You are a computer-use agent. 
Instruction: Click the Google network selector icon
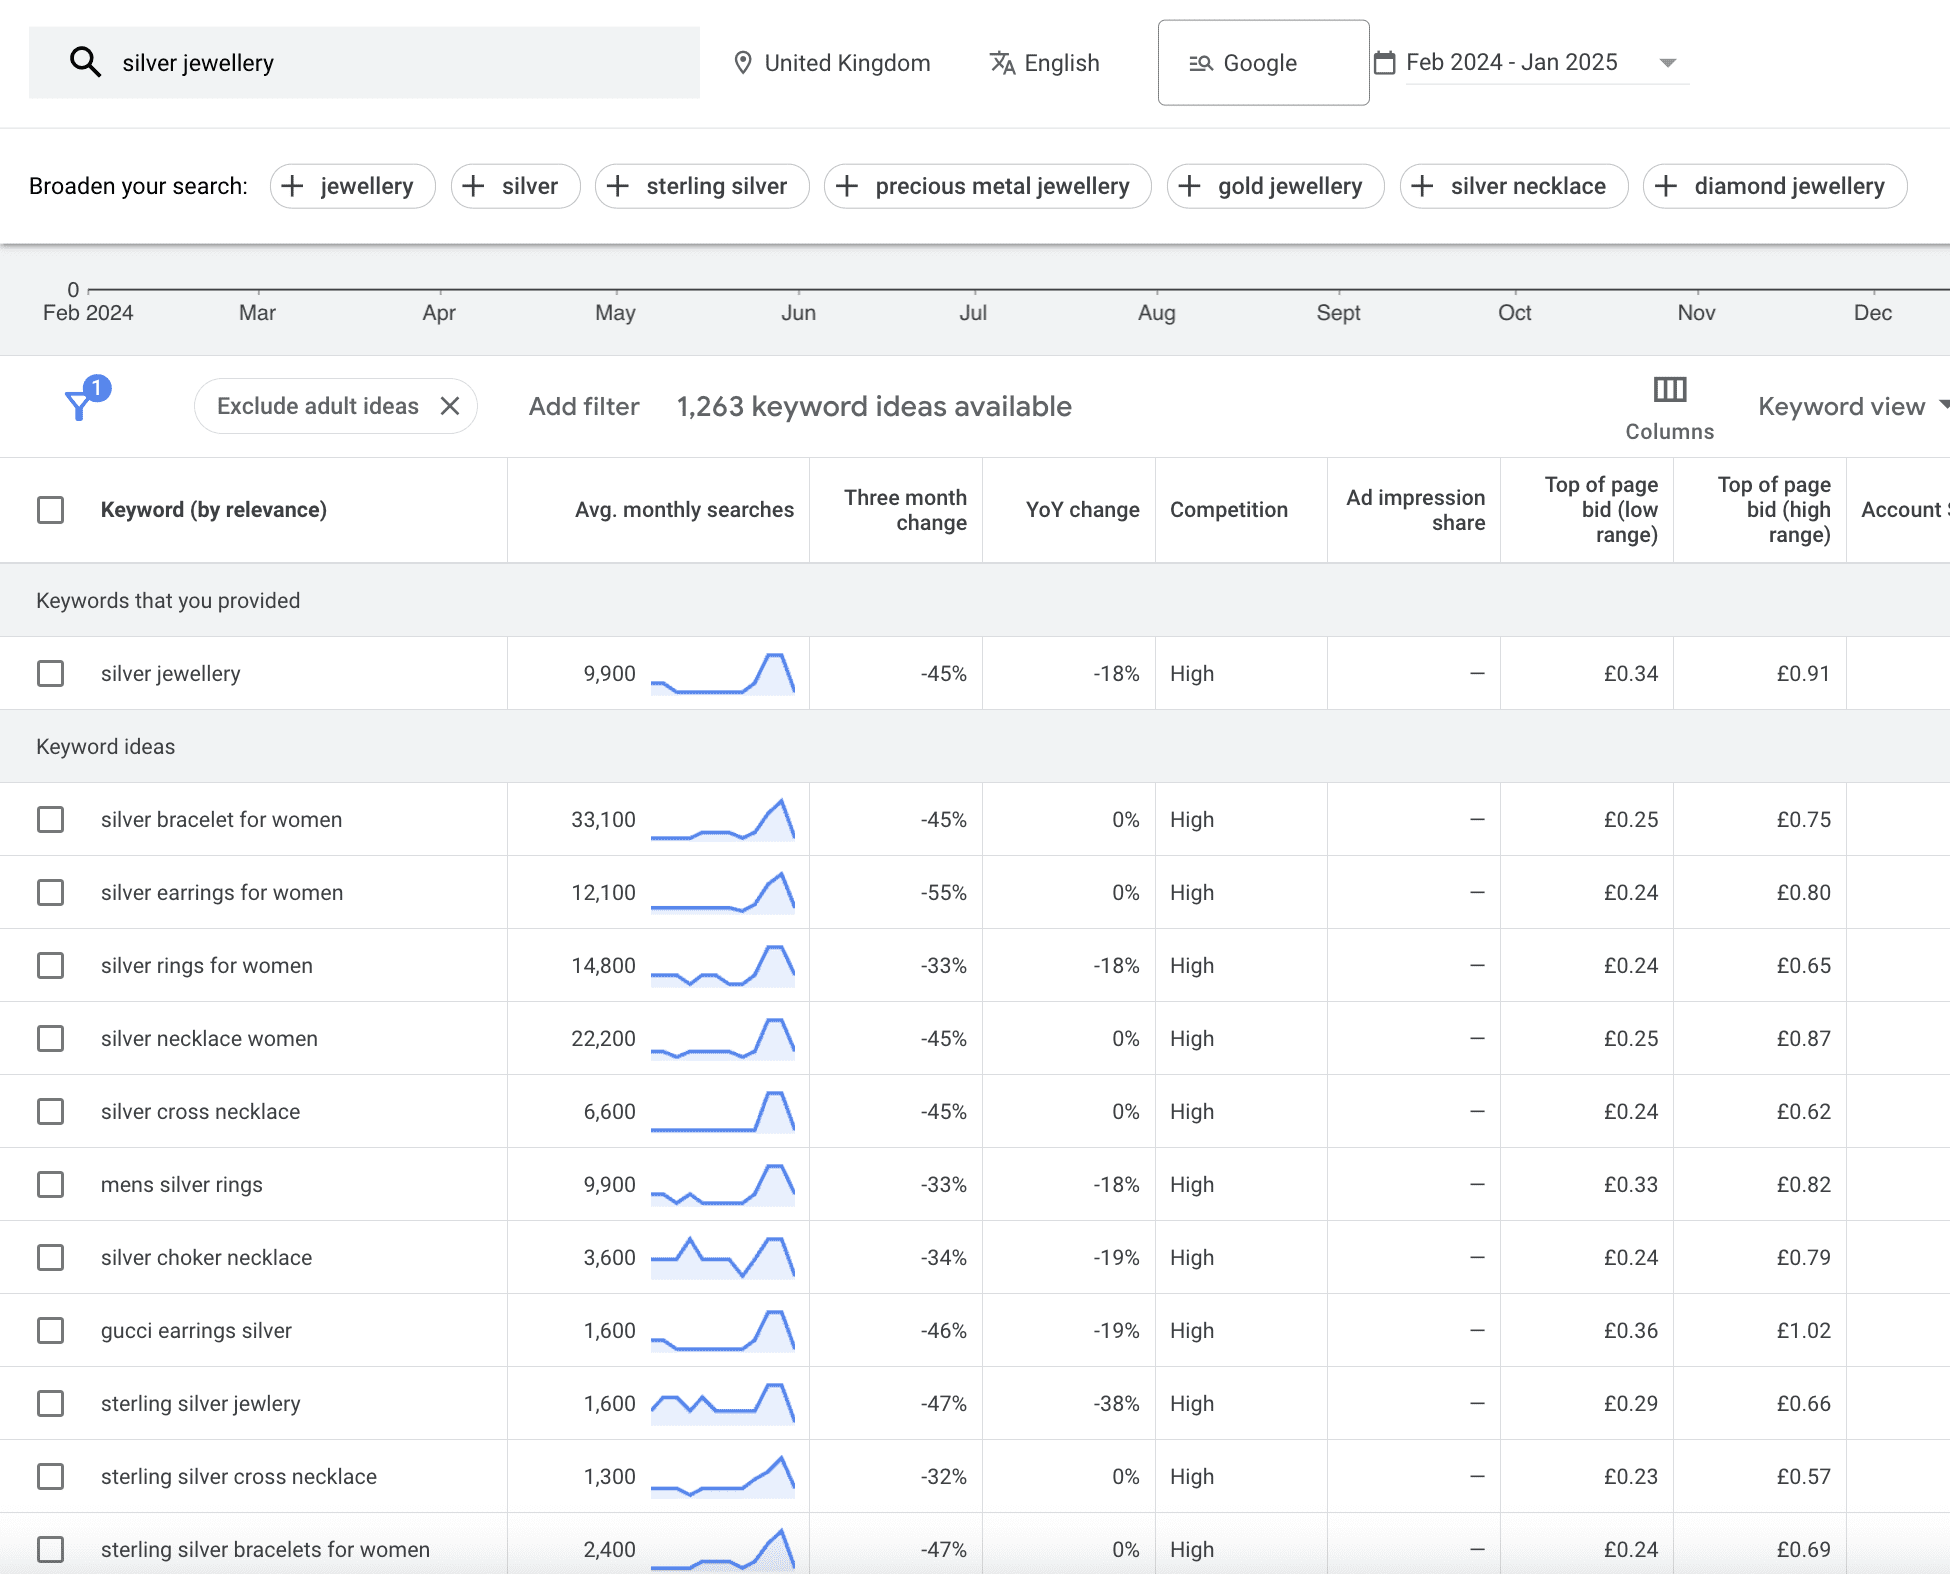click(x=1200, y=62)
